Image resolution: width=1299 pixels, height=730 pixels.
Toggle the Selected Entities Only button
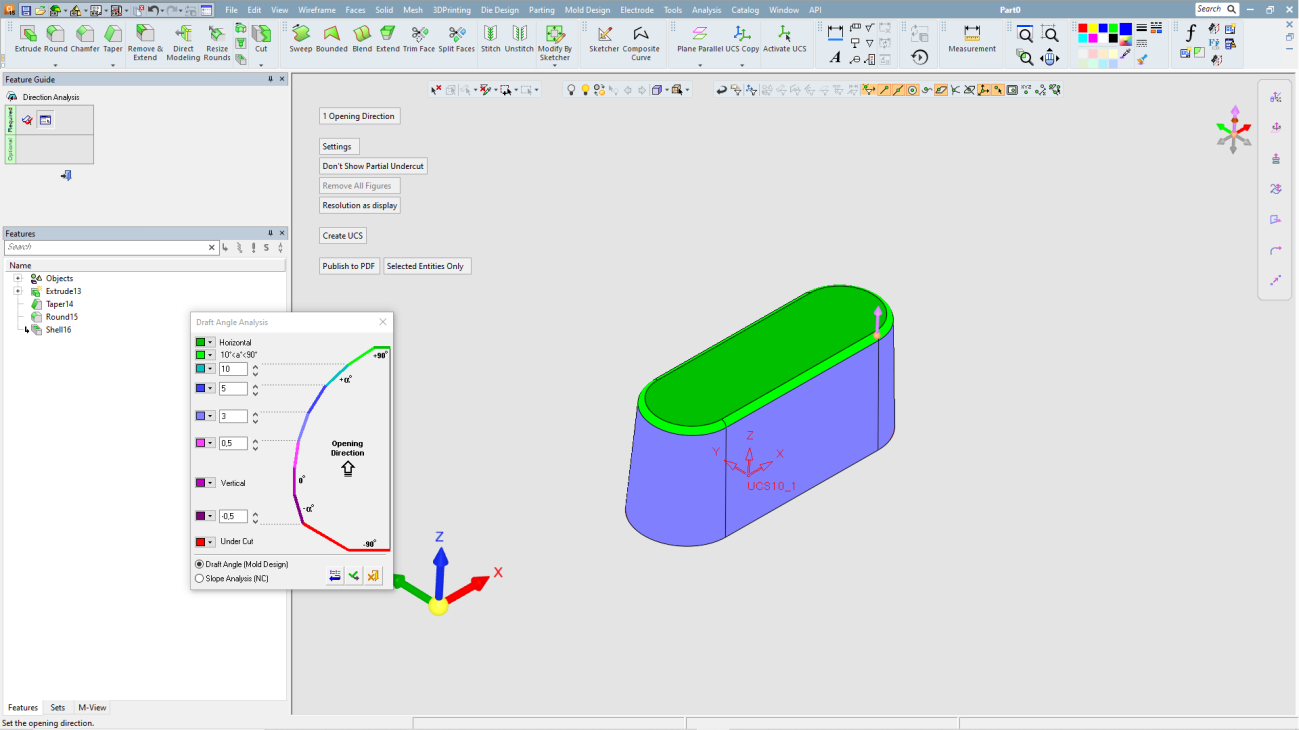pos(426,266)
